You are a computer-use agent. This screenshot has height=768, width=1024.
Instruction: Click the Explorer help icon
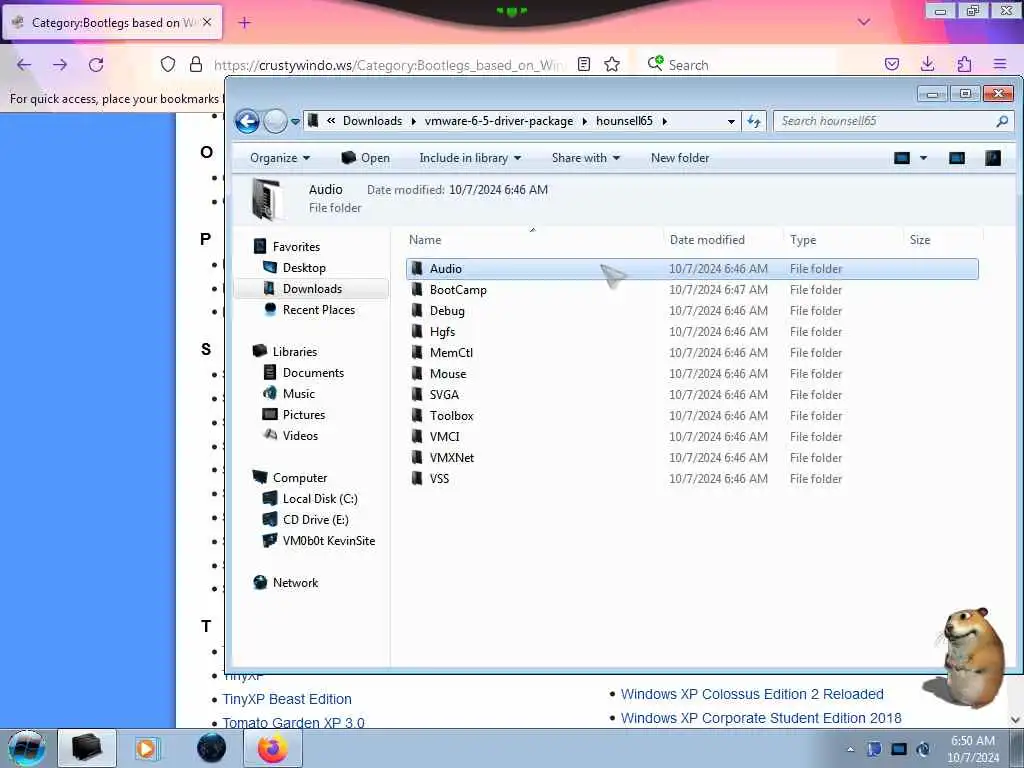(x=993, y=158)
